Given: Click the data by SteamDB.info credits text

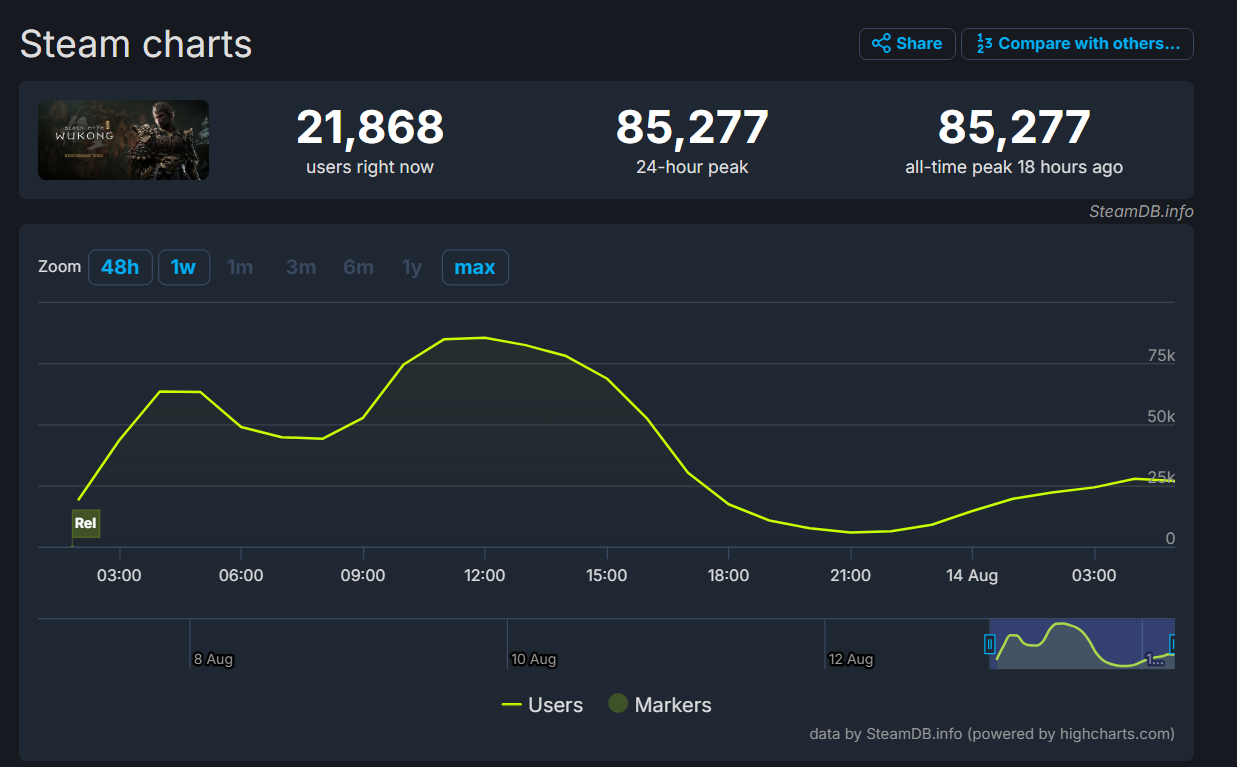Looking at the screenshot, I should 992,734.
